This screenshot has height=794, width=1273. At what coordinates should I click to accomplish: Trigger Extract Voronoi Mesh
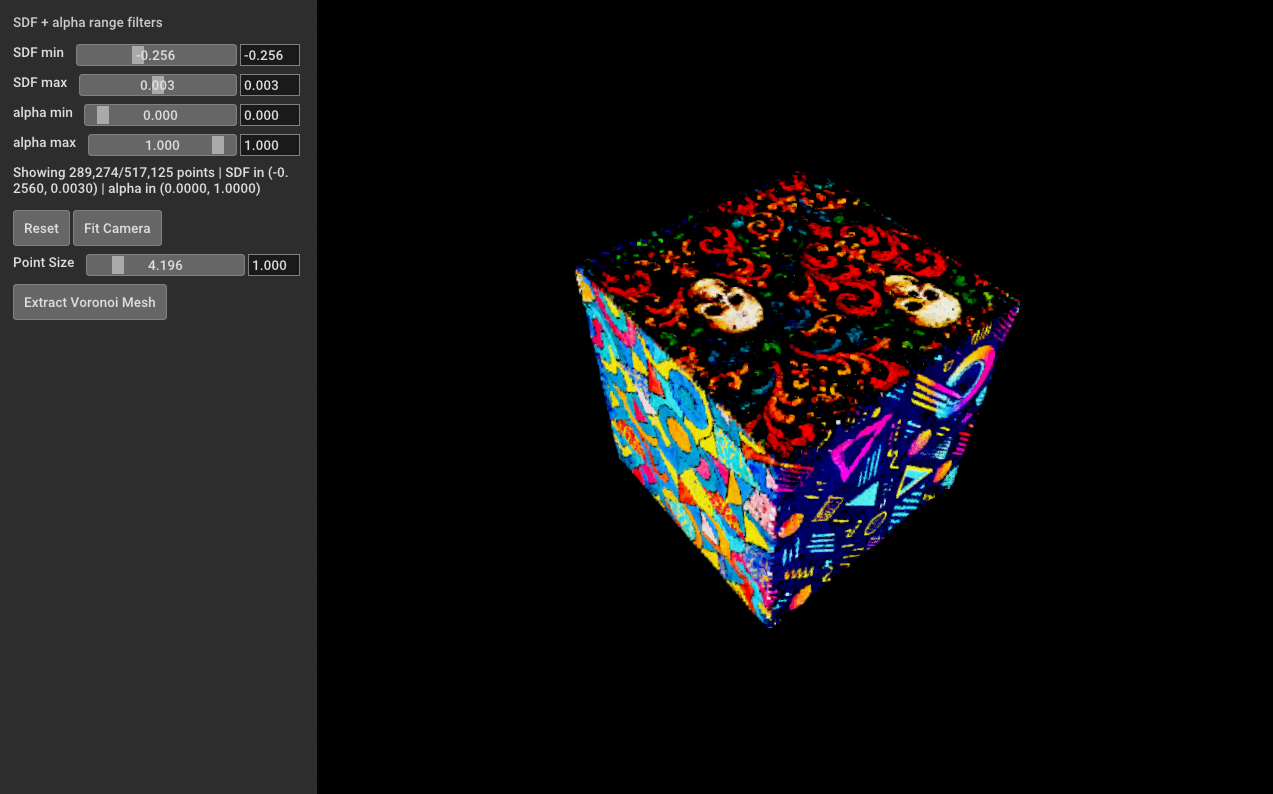[x=89, y=301]
